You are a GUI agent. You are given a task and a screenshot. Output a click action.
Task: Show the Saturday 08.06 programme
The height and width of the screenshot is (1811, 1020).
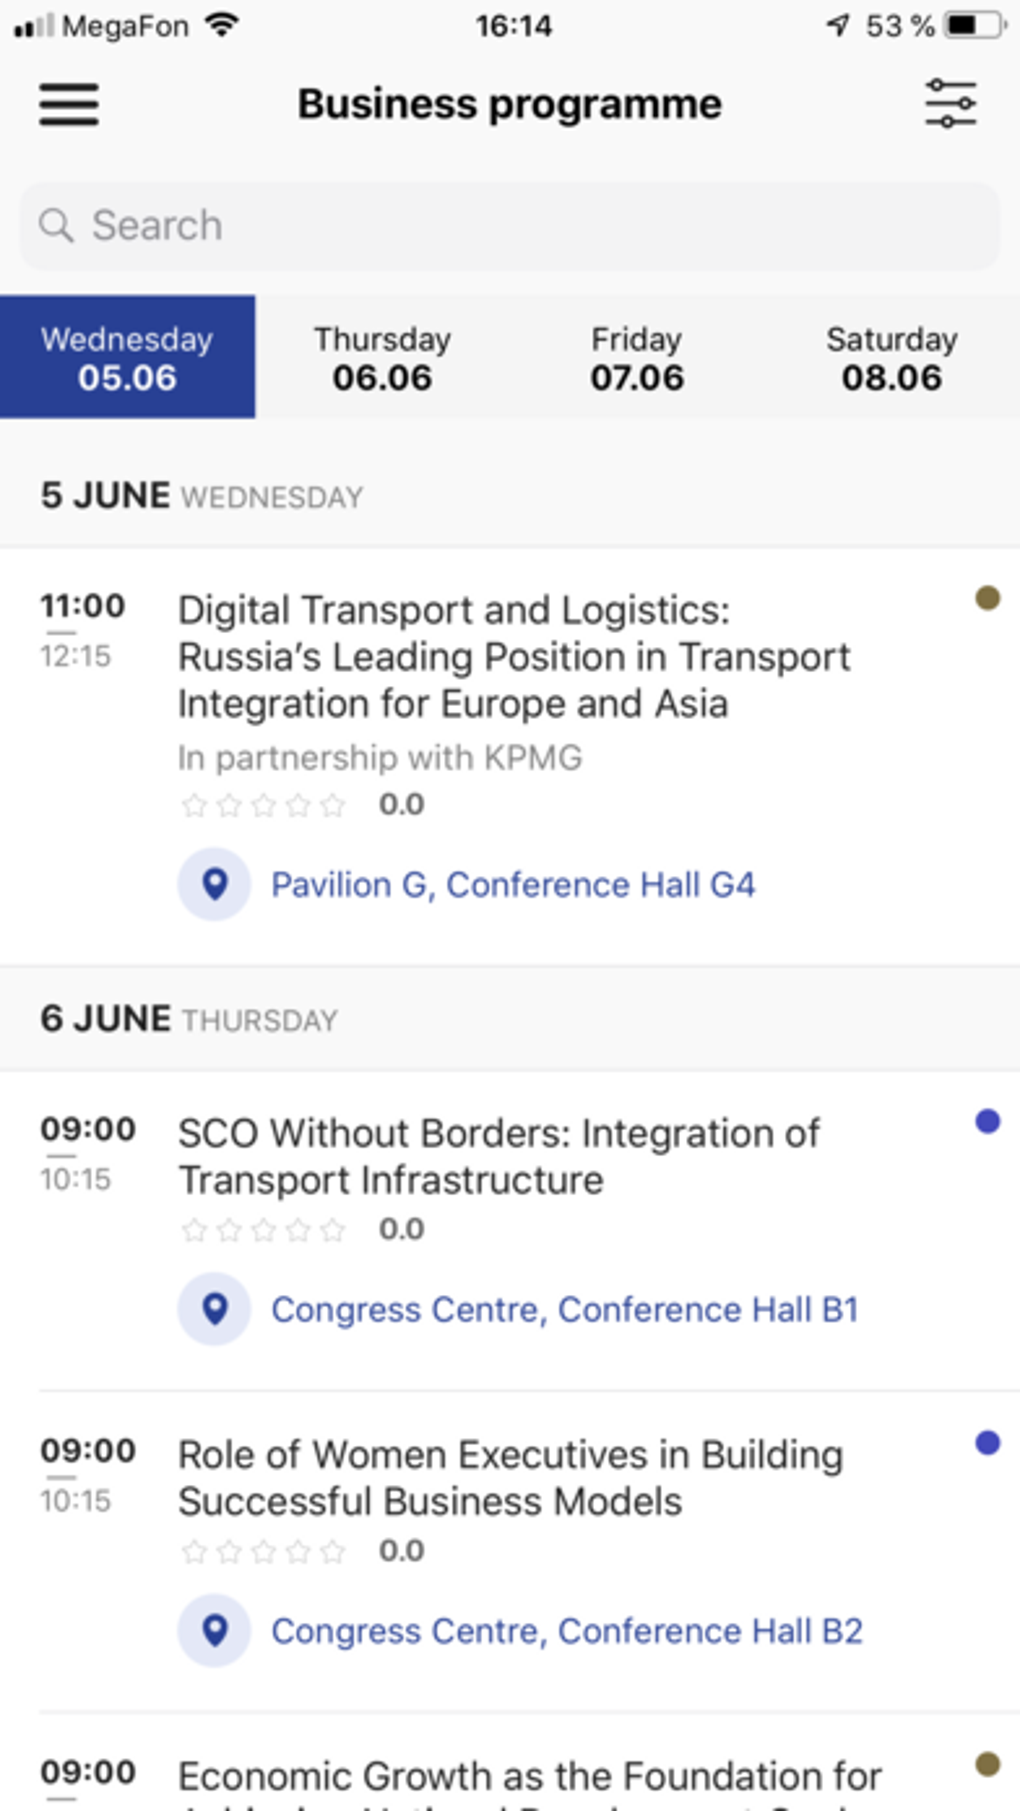(891, 357)
